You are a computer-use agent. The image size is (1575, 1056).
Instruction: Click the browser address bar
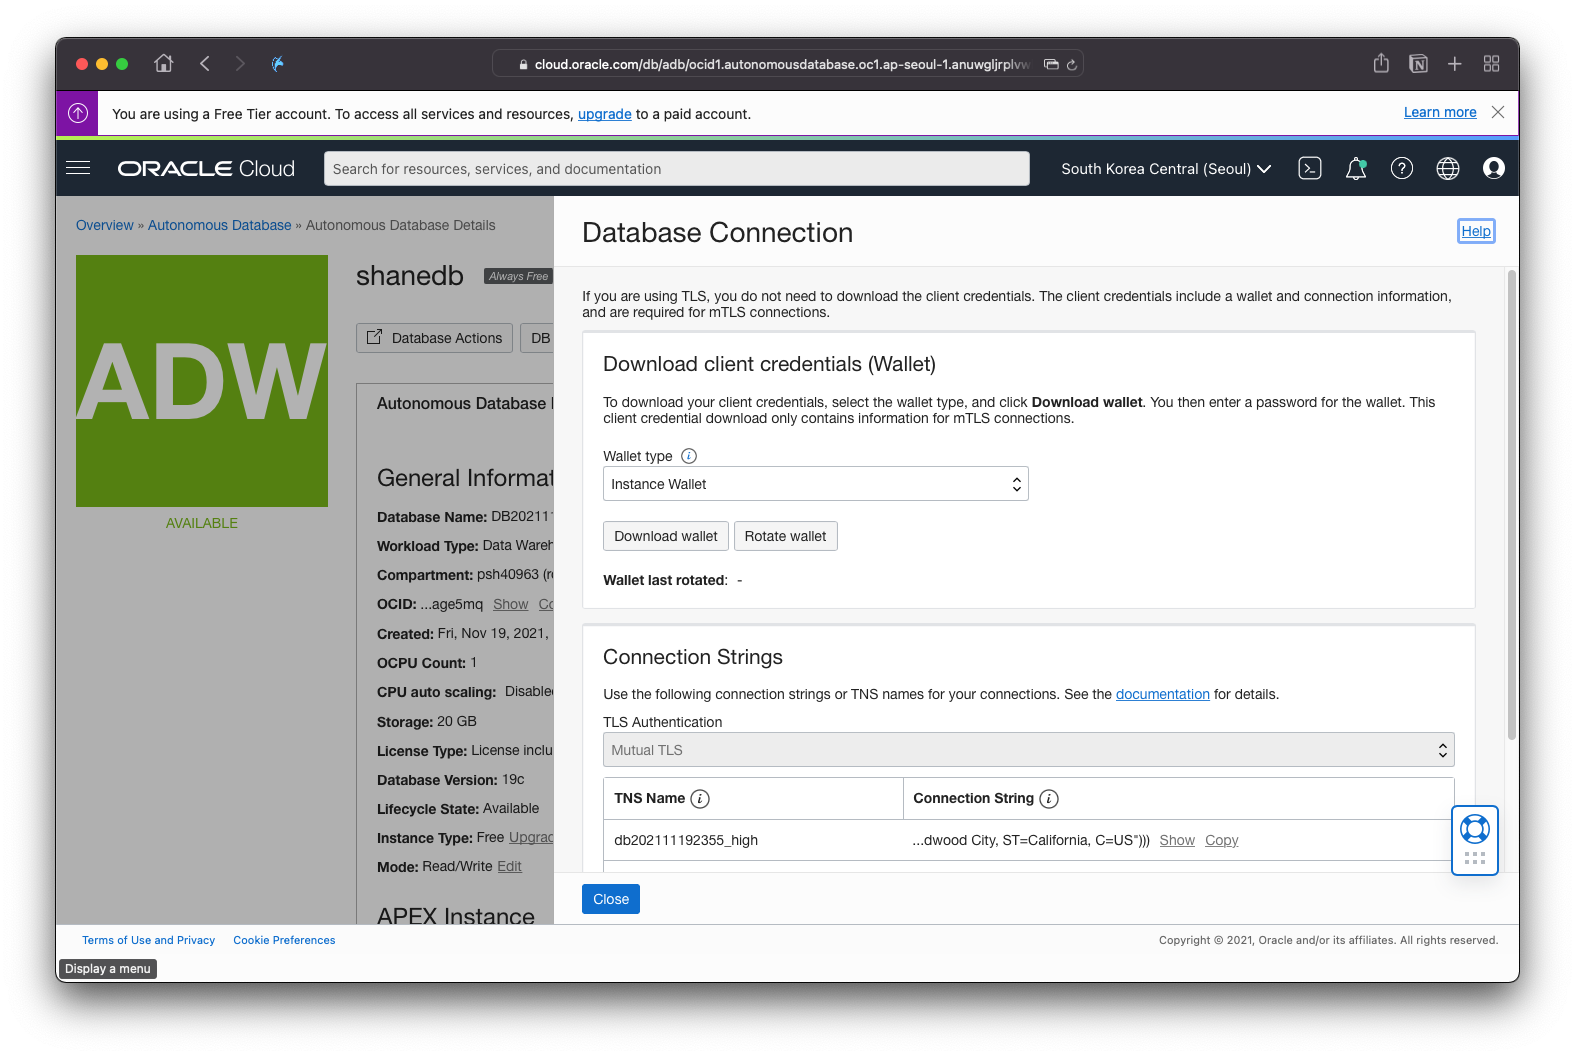(x=787, y=64)
